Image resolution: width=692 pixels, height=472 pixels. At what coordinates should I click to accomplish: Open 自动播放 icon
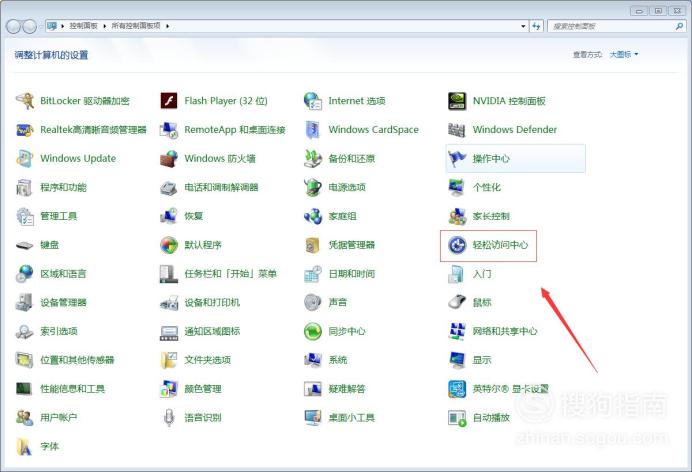pyautogui.click(x=457, y=418)
